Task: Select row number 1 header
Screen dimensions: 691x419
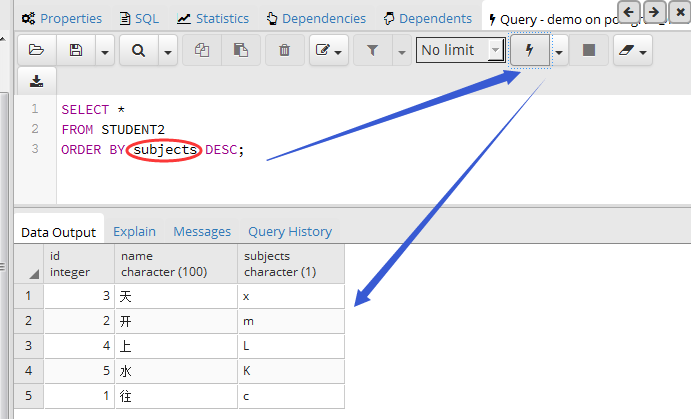Action: coord(29,296)
